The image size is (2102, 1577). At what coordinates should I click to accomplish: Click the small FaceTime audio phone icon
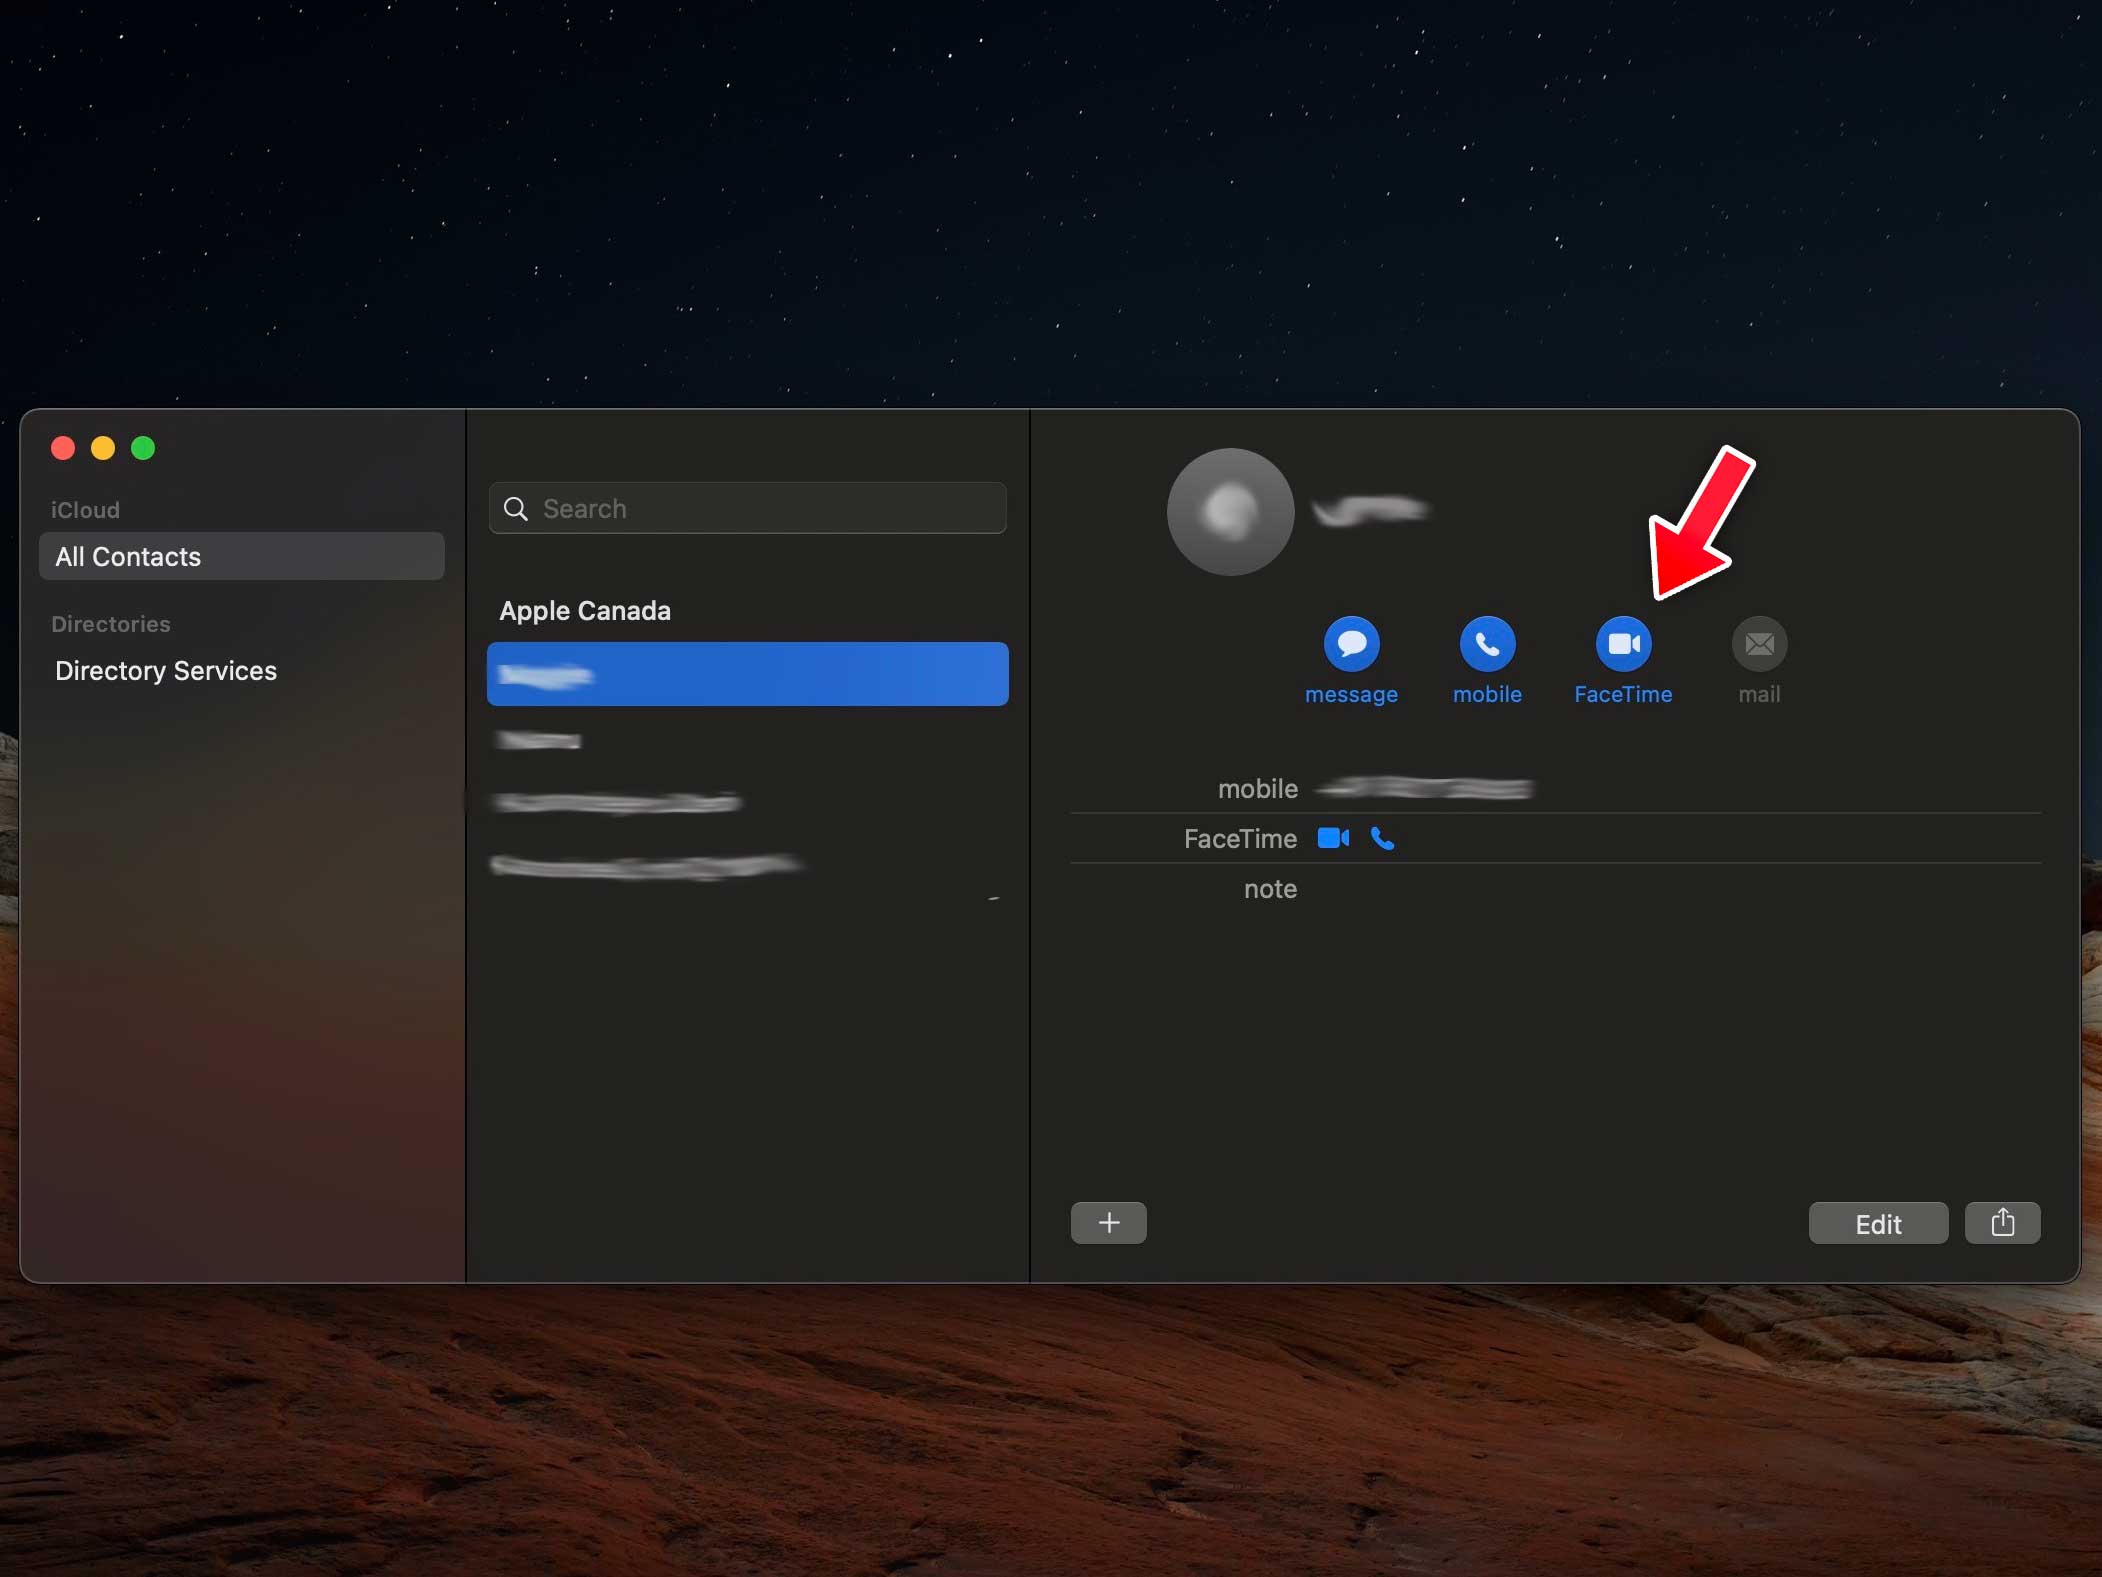coord(1382,838)
